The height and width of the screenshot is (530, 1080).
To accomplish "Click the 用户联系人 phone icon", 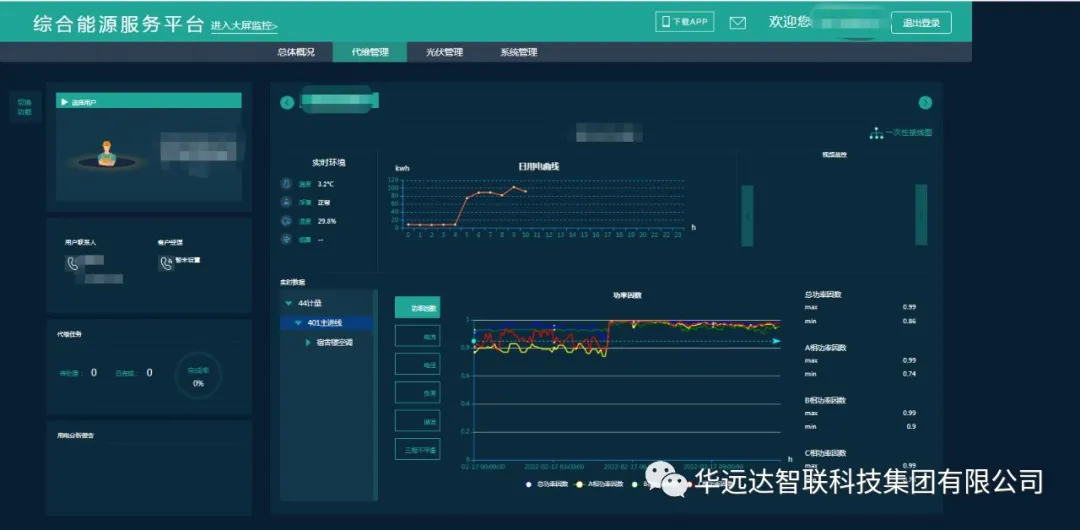I will tap(73, 264).
